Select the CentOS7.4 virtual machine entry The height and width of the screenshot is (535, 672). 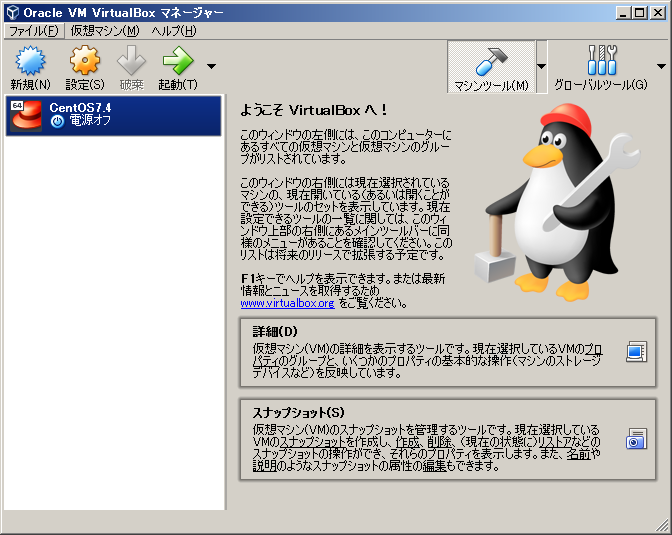pyautogui.click(x=114, y=116)
